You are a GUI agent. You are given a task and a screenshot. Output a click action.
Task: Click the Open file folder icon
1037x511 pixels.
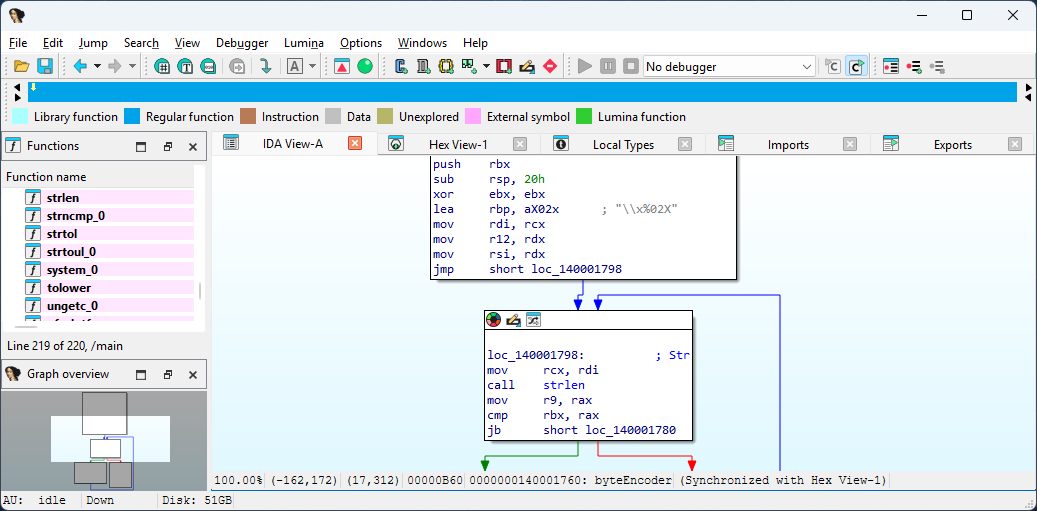(21, 66)
